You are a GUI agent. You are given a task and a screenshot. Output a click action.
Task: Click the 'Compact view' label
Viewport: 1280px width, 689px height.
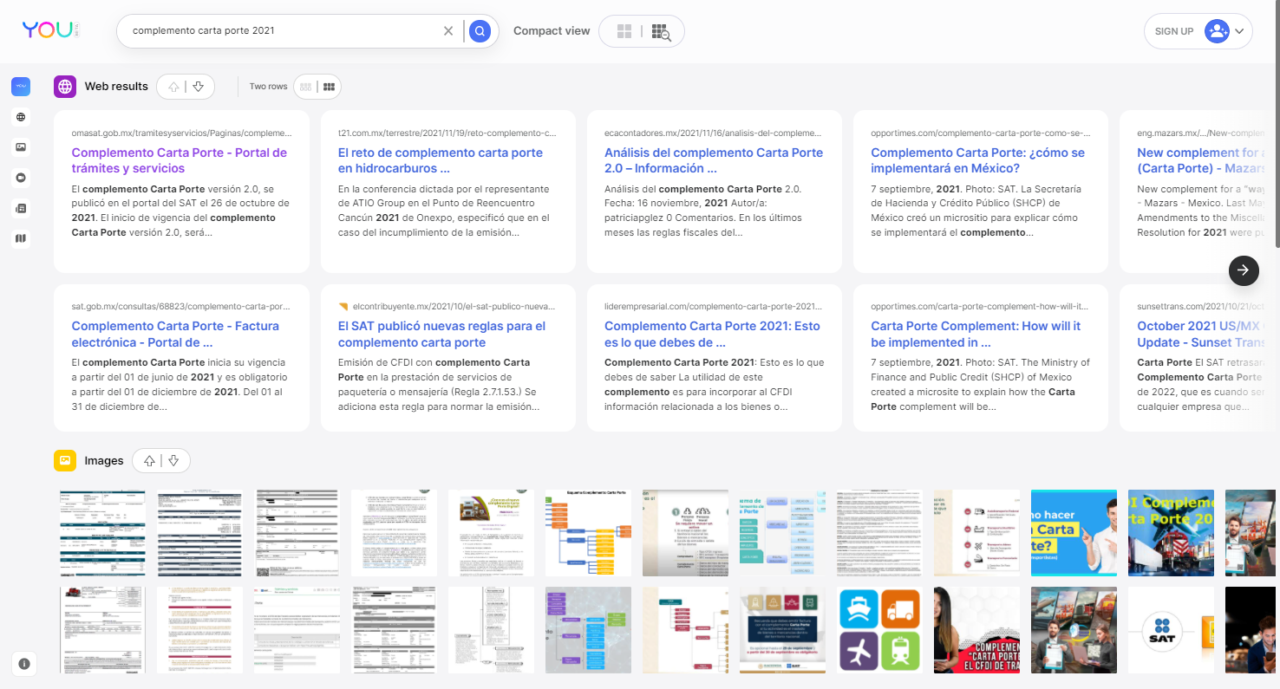[551, 31]
